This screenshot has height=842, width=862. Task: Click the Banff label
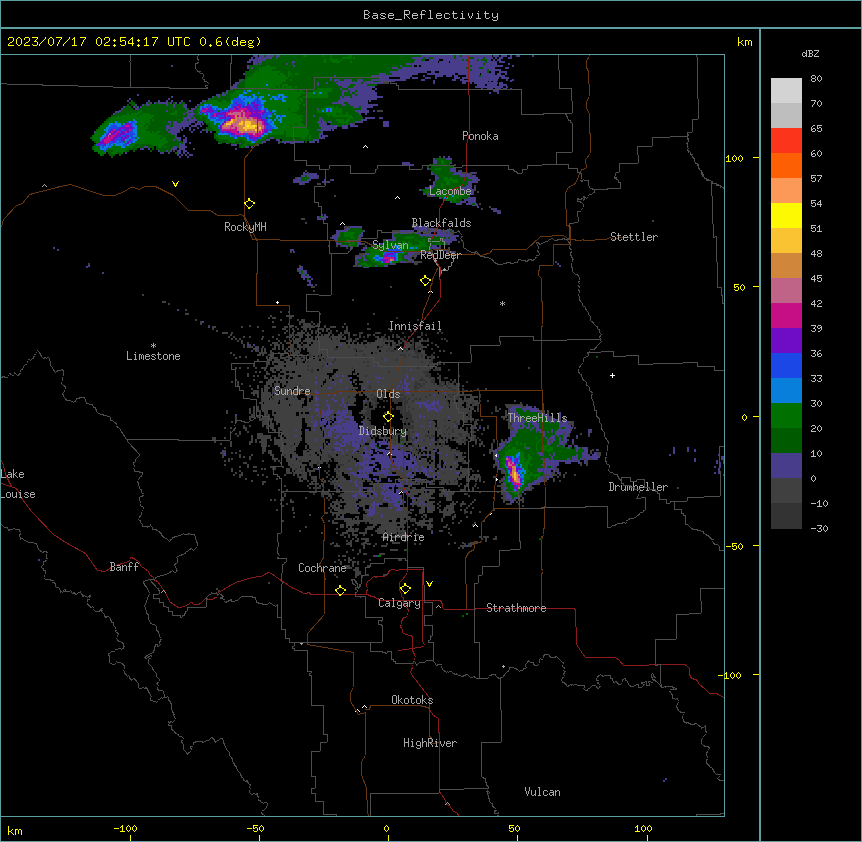[x=124, y=567]
